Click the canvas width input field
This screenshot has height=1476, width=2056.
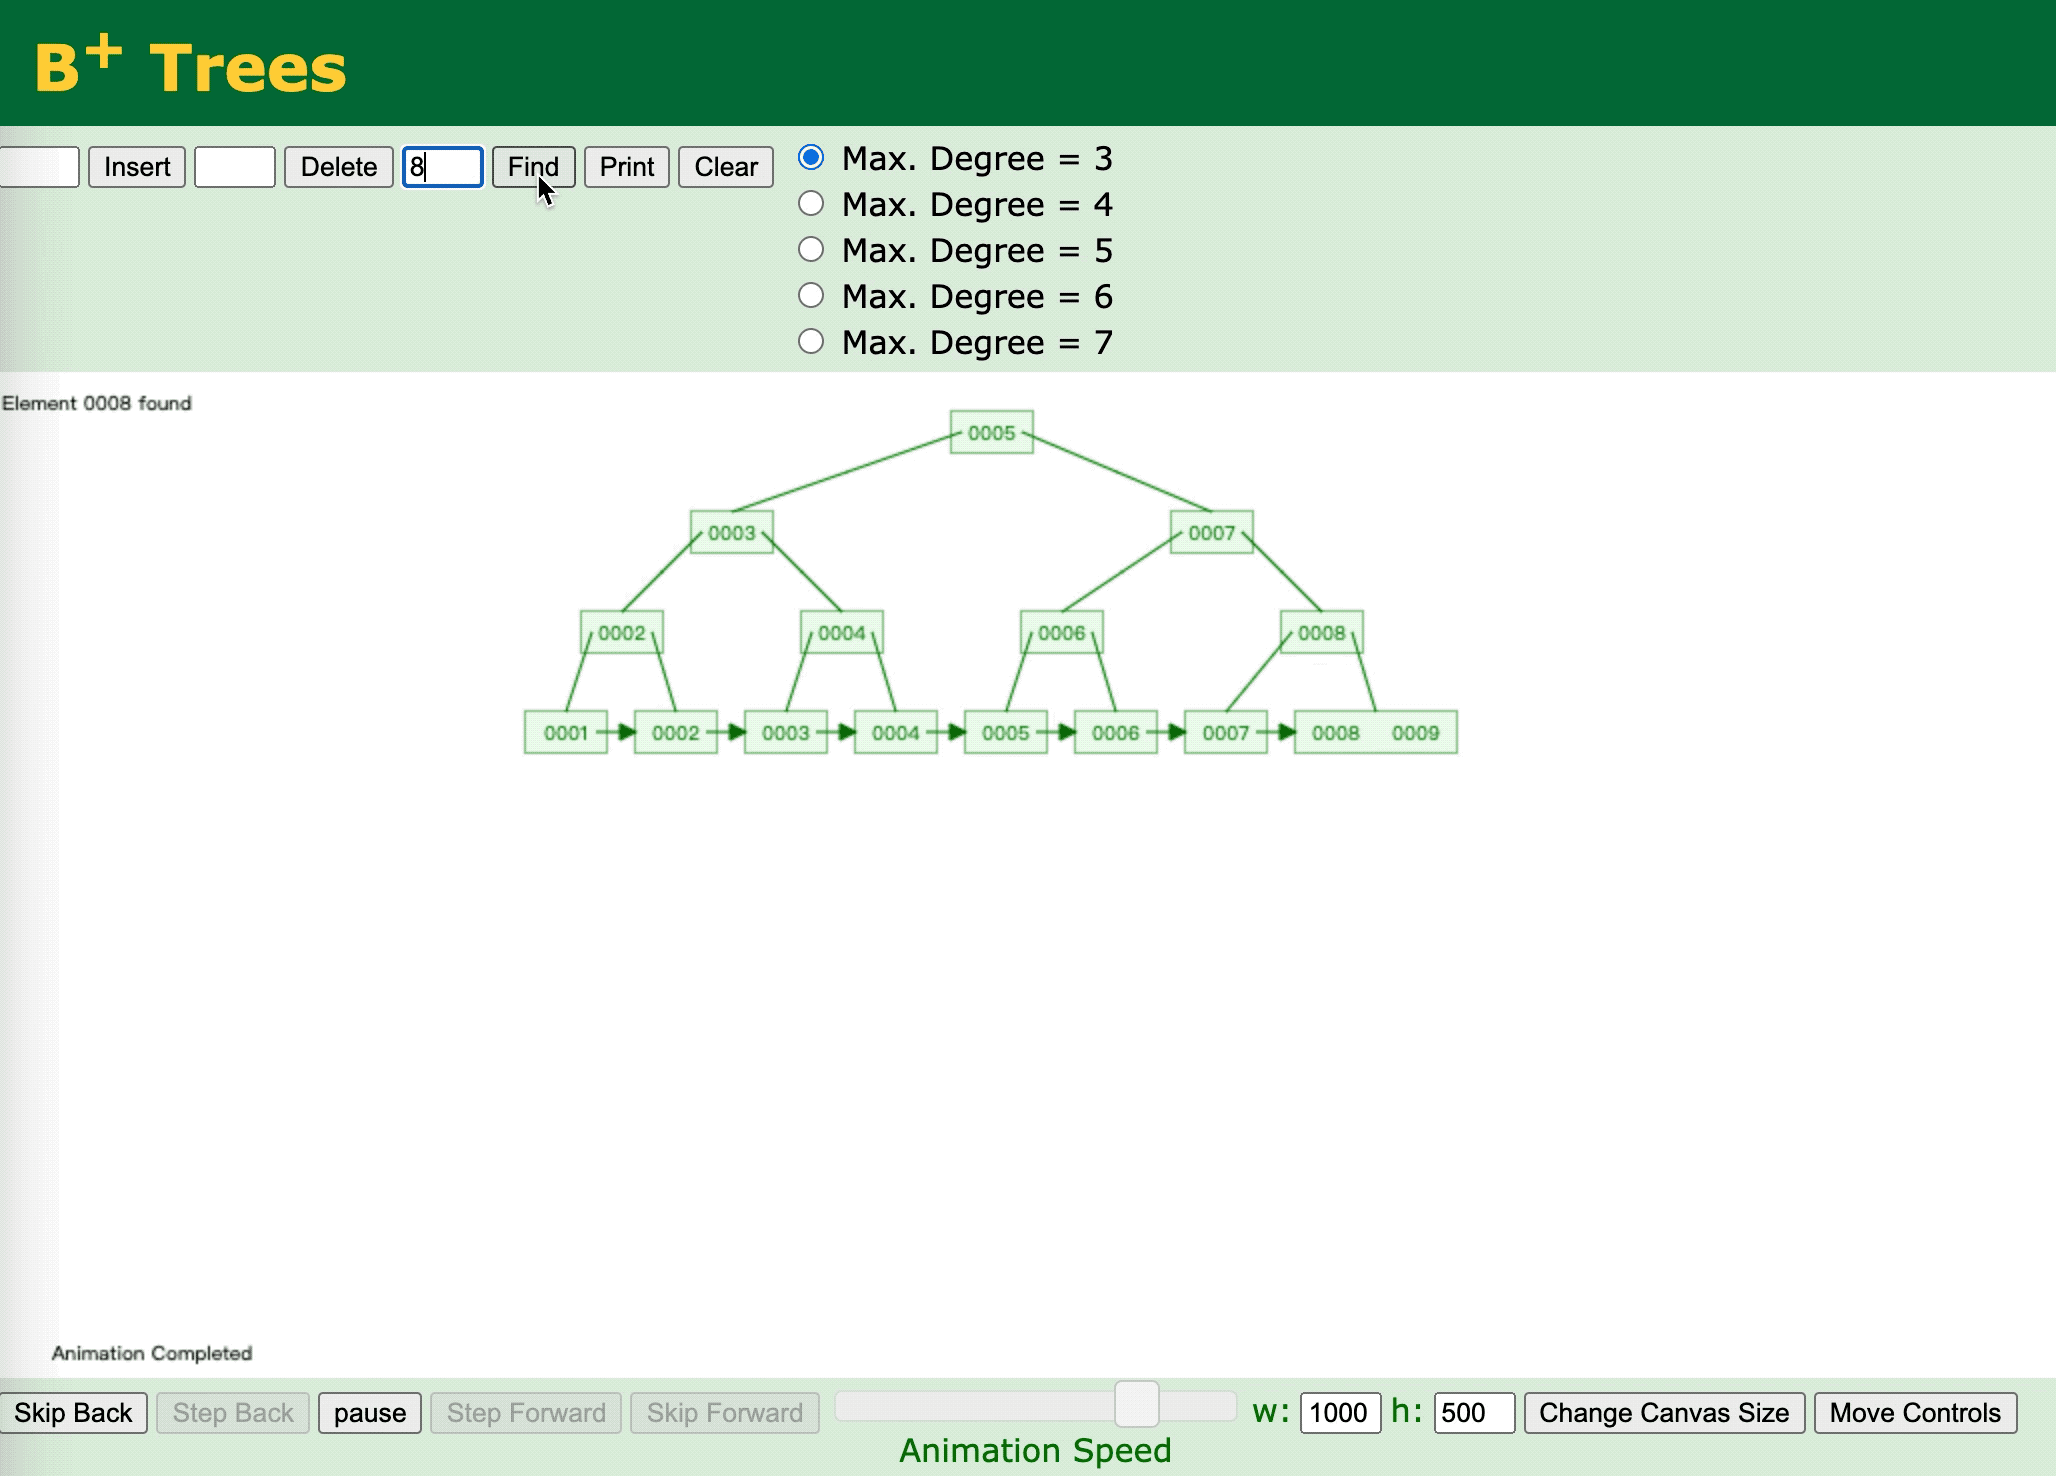1339,1413
